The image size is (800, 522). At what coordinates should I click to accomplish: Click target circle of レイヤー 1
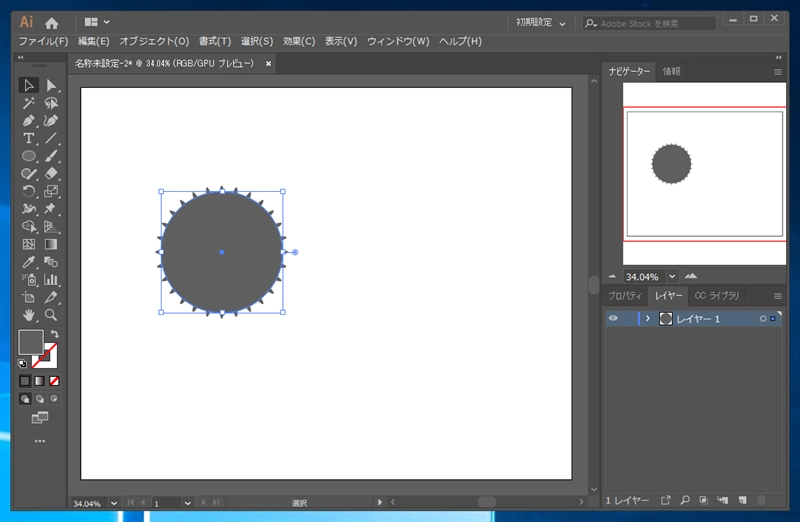coord(763,319)
